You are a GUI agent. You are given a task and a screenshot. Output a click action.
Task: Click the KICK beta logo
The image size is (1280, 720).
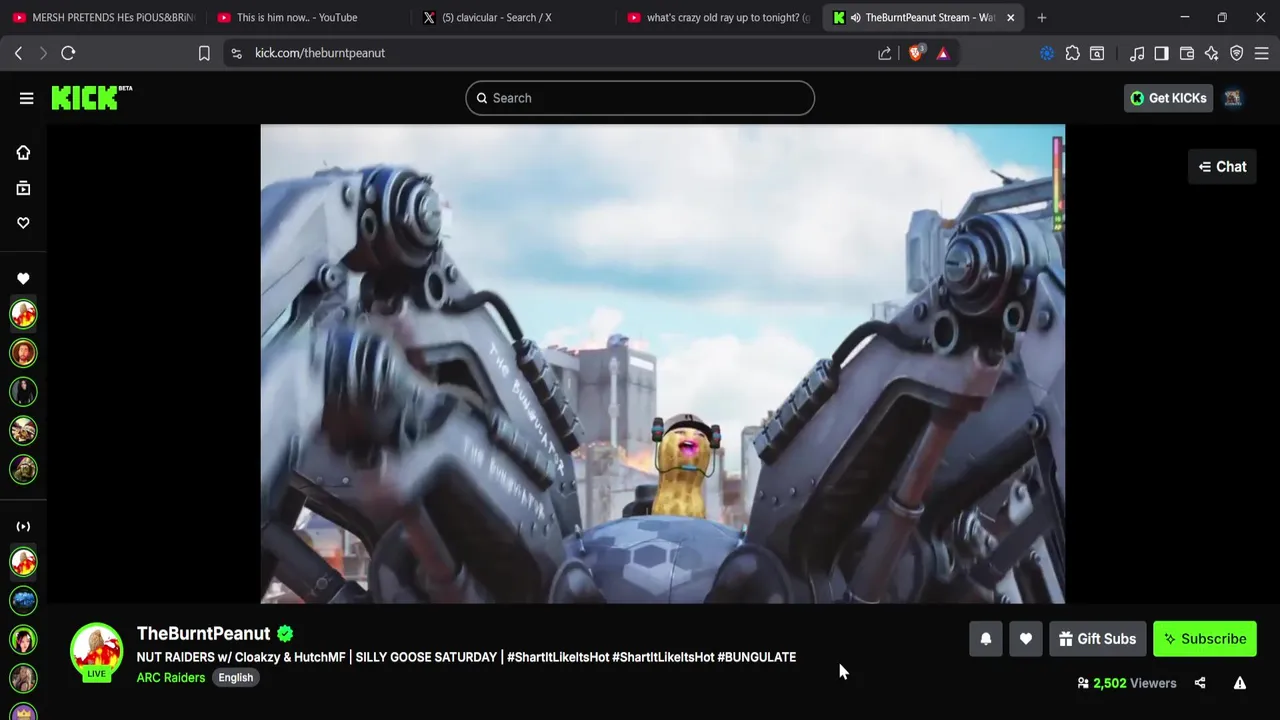point(91,97)
